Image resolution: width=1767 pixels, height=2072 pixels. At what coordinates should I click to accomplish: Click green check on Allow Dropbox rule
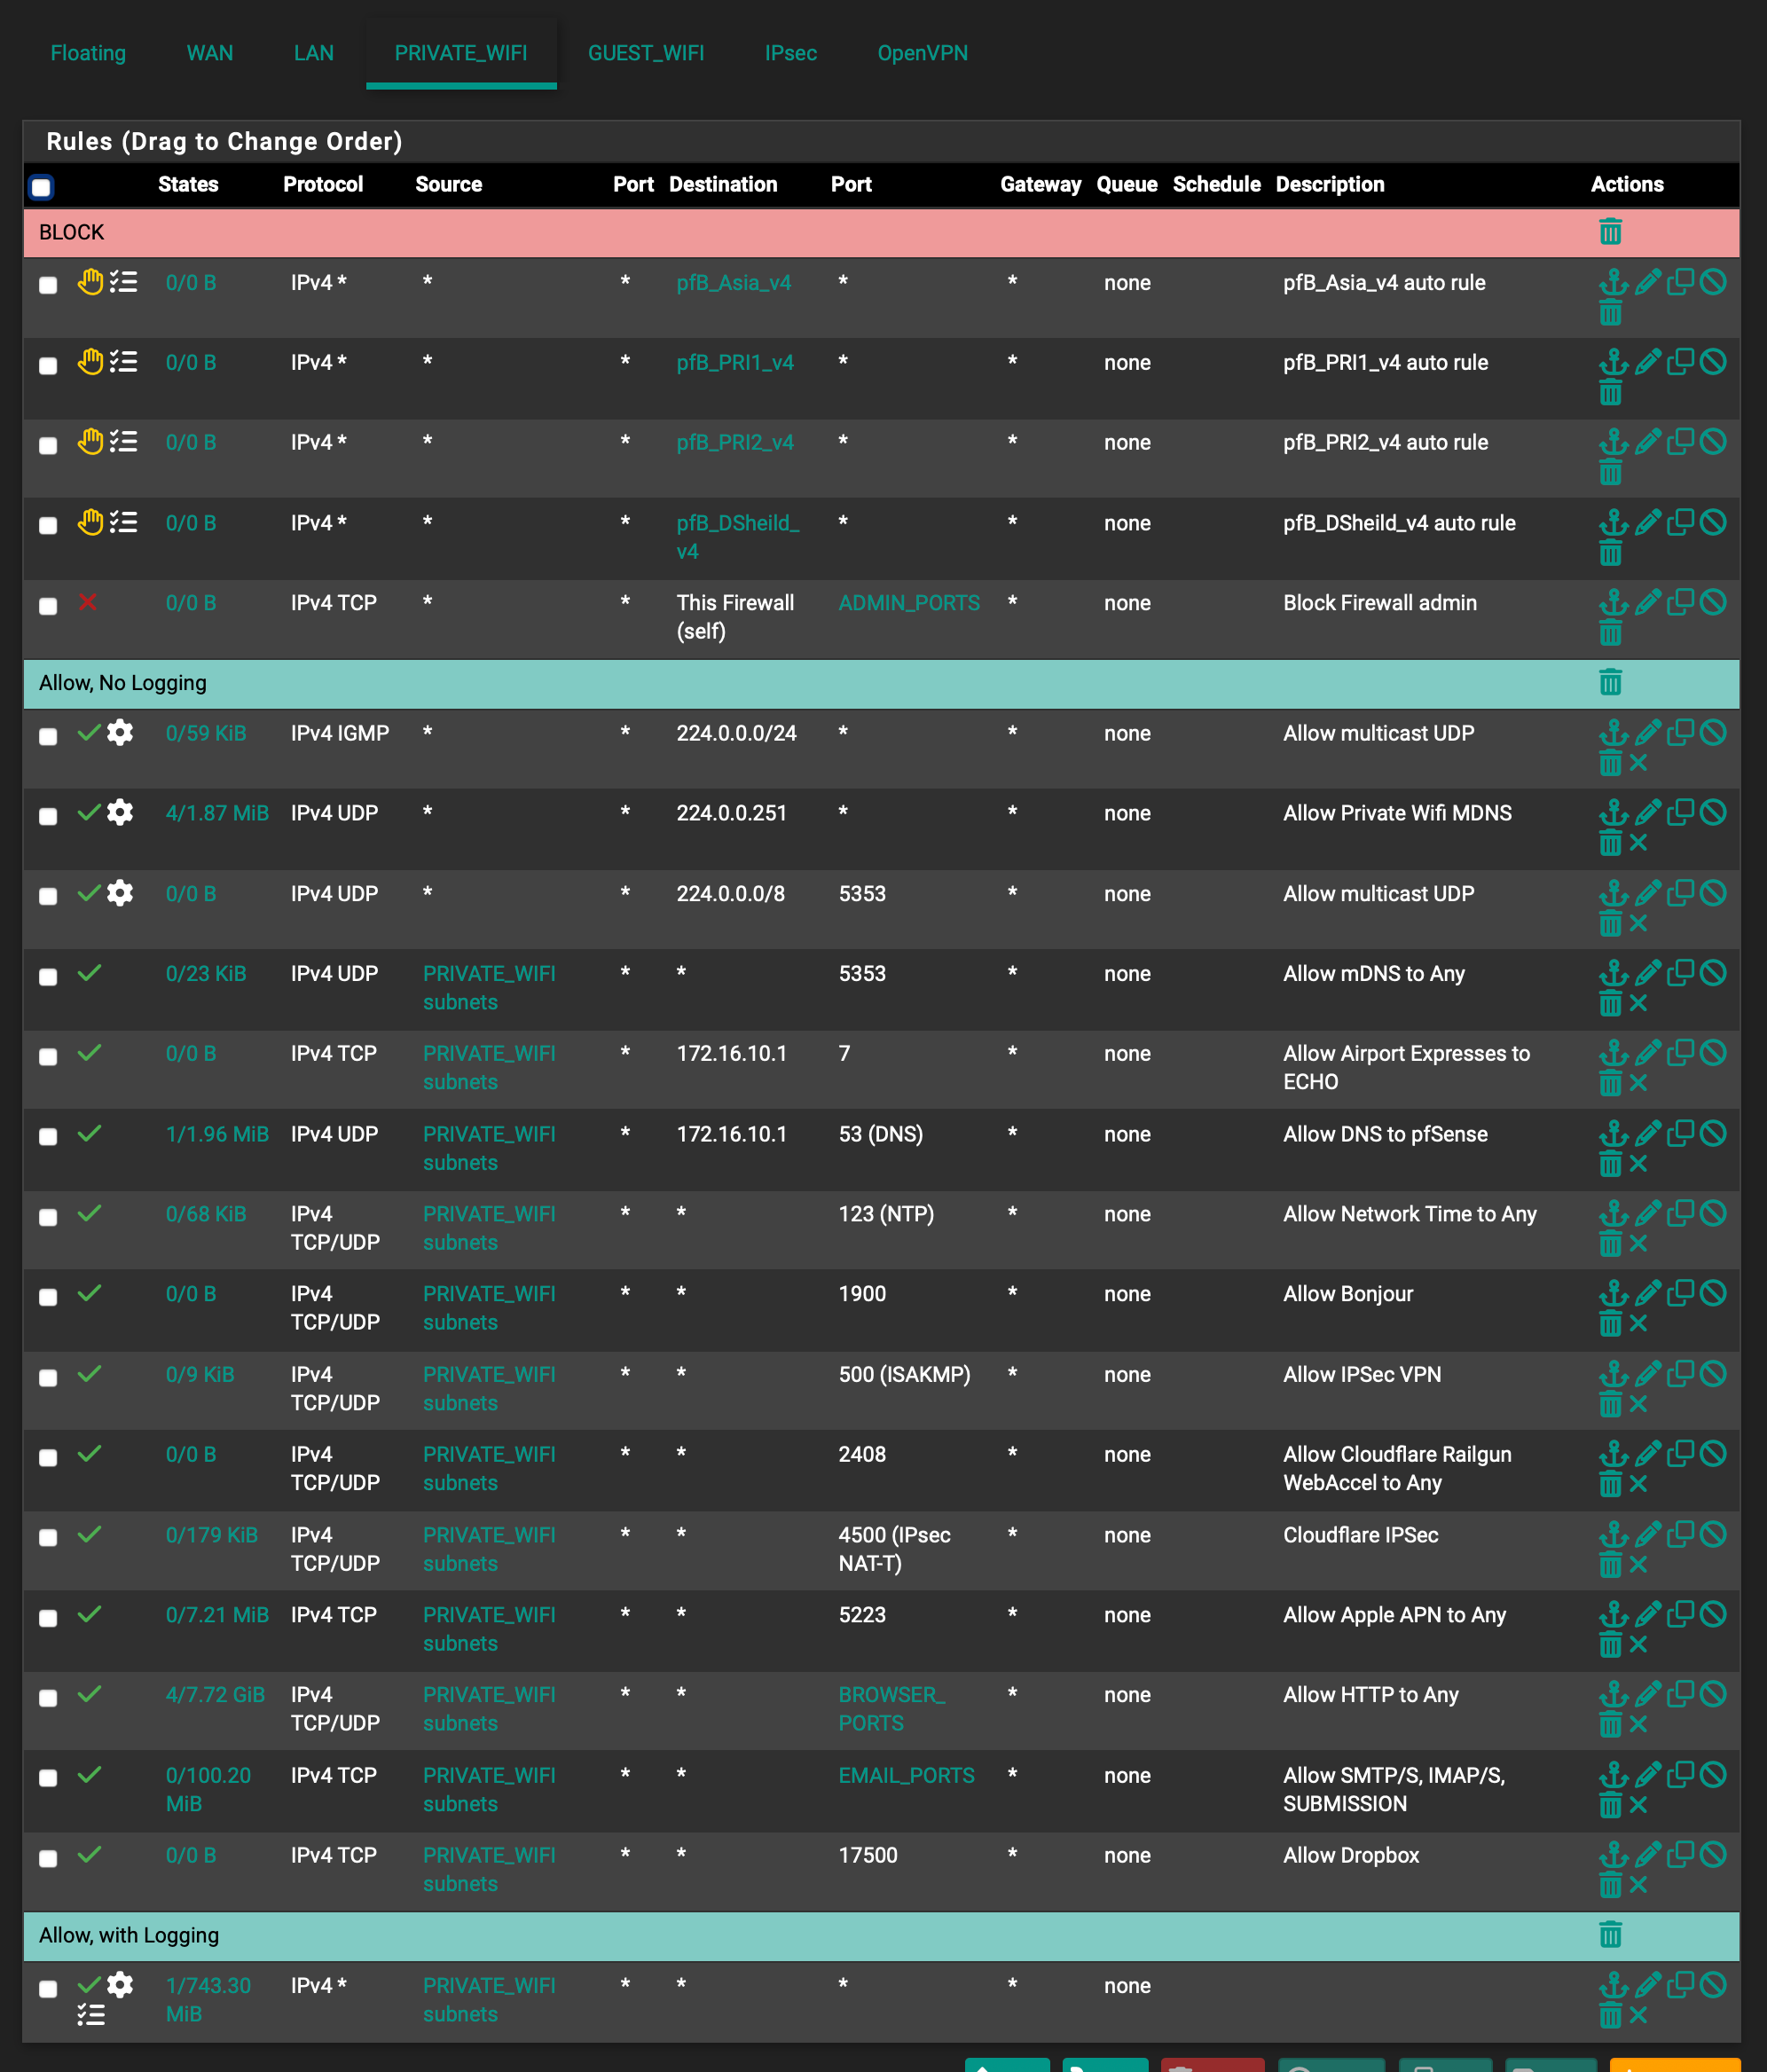click(x=89, y=1854)
